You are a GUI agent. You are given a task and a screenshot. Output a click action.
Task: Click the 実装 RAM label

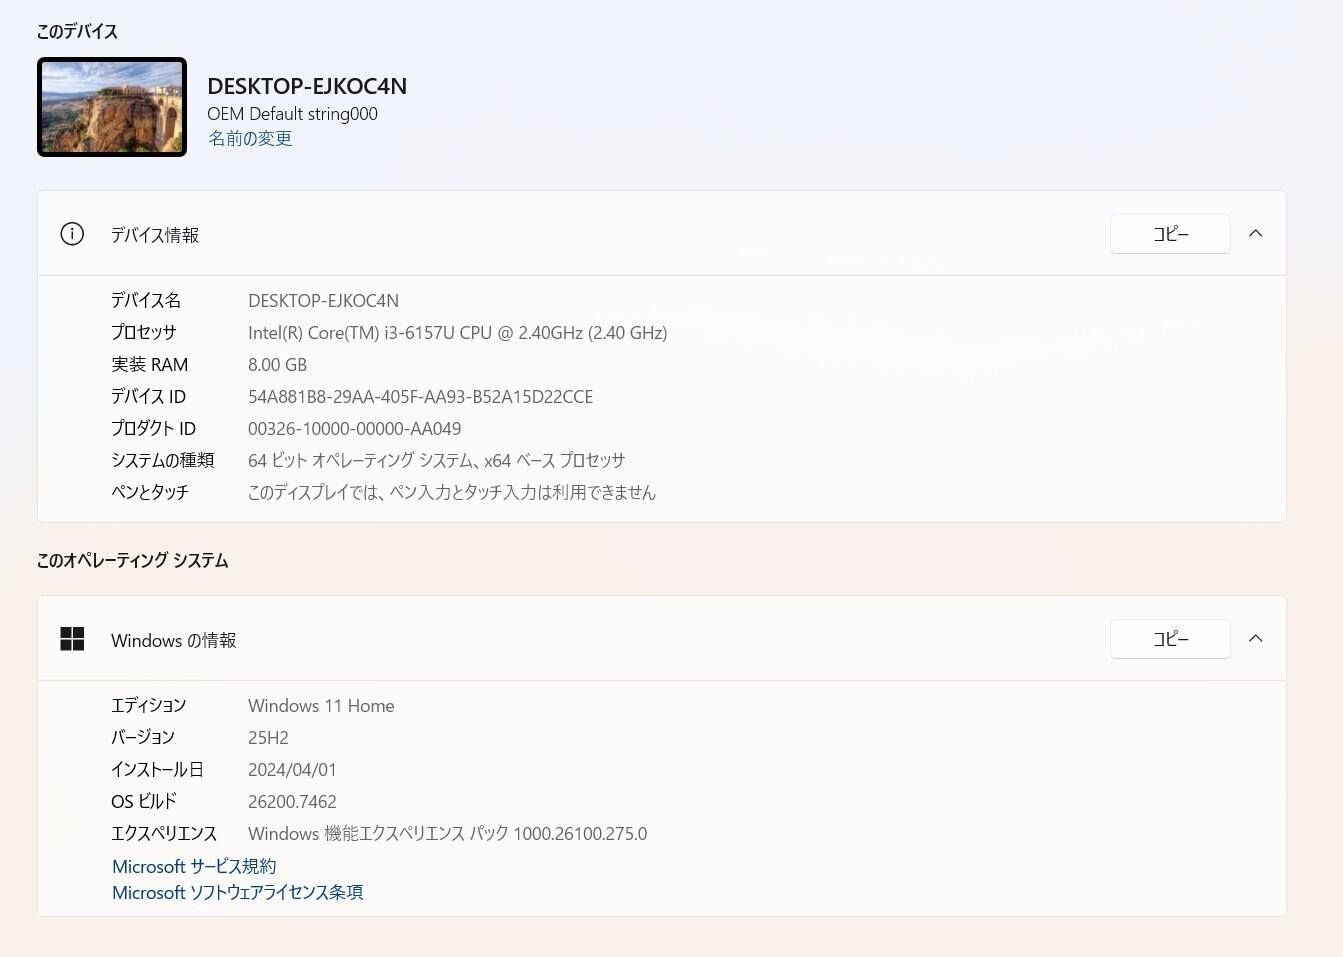click(149, 365)
